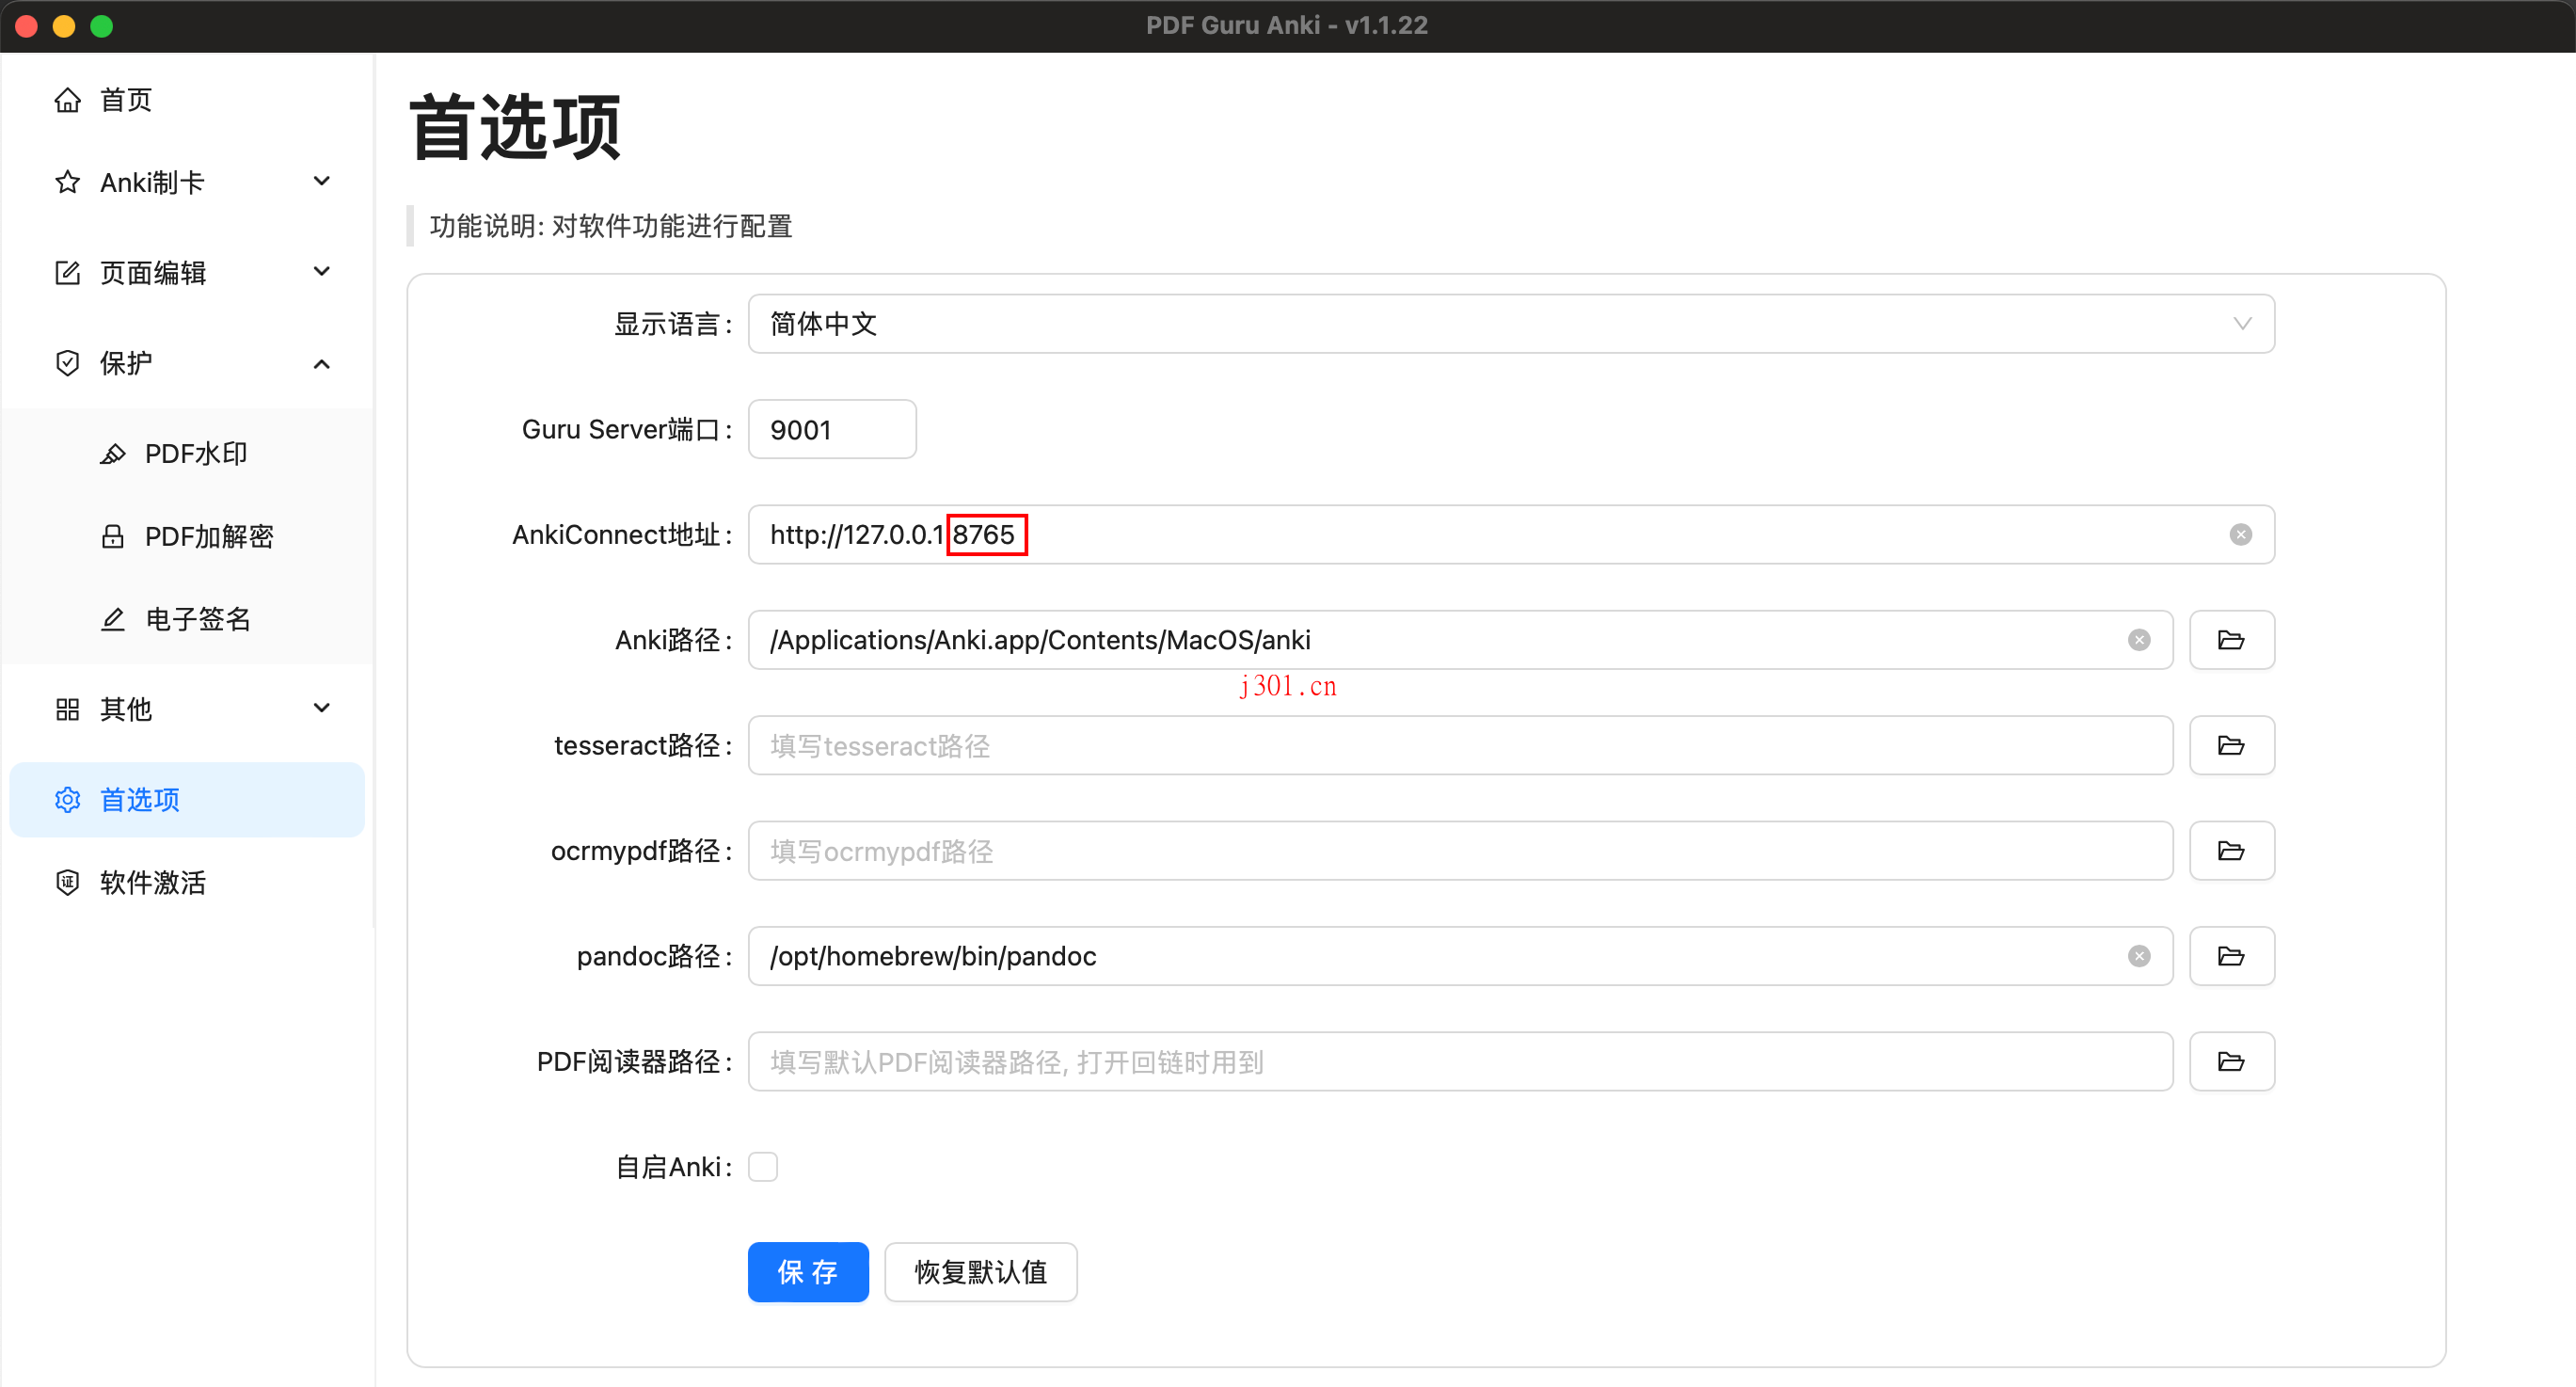Image resolution: width=2576 pixels, height=1387 pixels.
Task: Browse folder for tesseract路径
Action: pos(2231,745)
